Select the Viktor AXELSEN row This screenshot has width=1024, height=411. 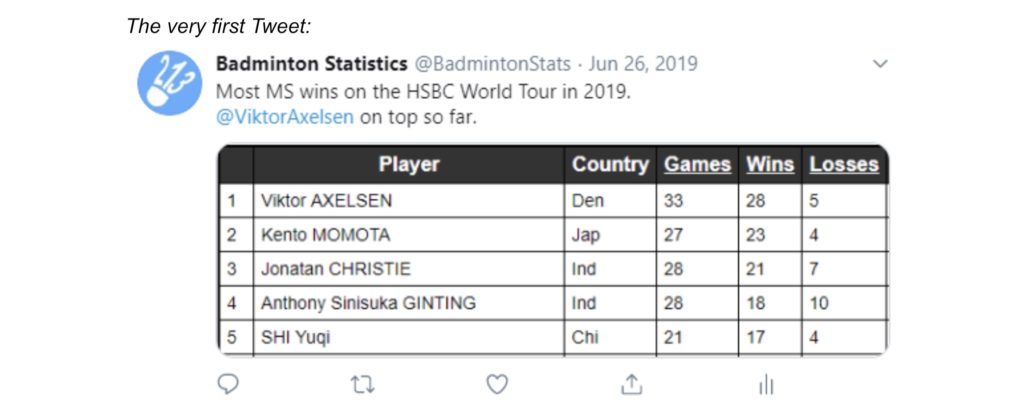tap(554, 201)
